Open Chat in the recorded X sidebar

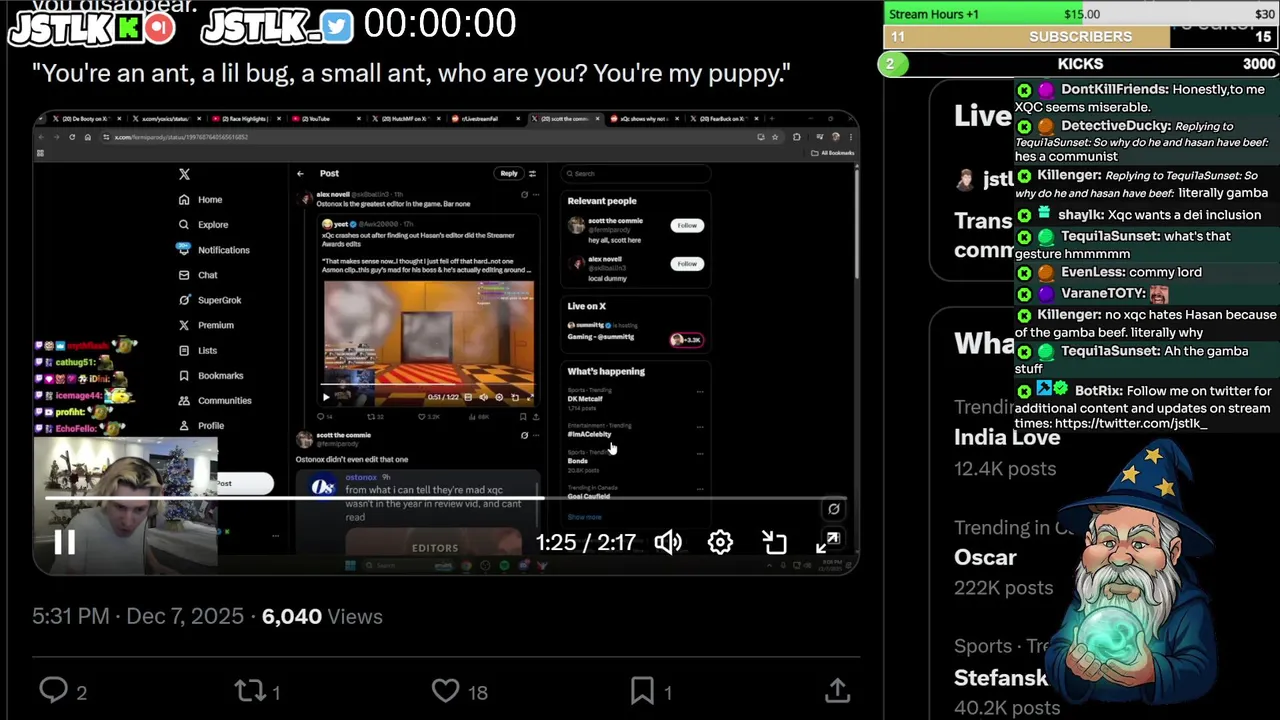click(197, 274)
